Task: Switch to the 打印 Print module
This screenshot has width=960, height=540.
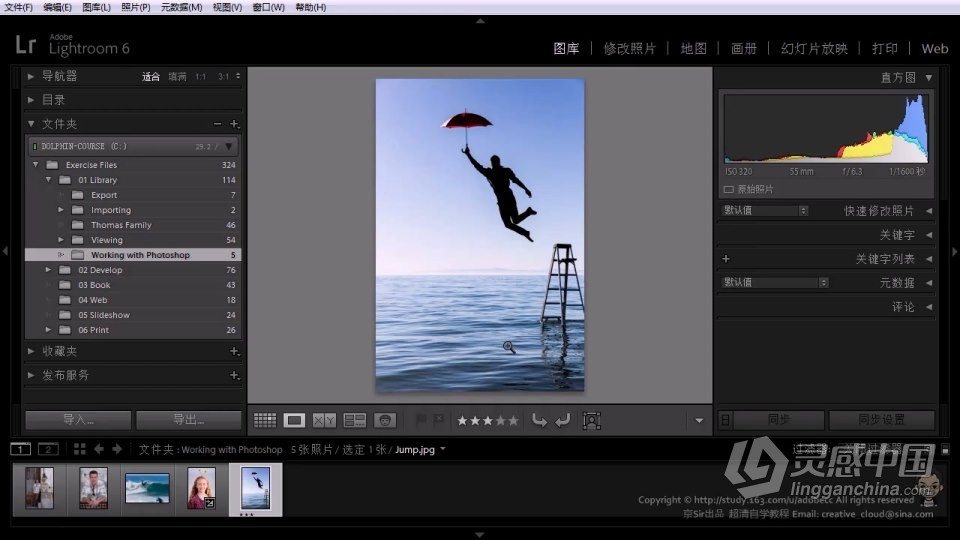Action: tap(885, 48)
